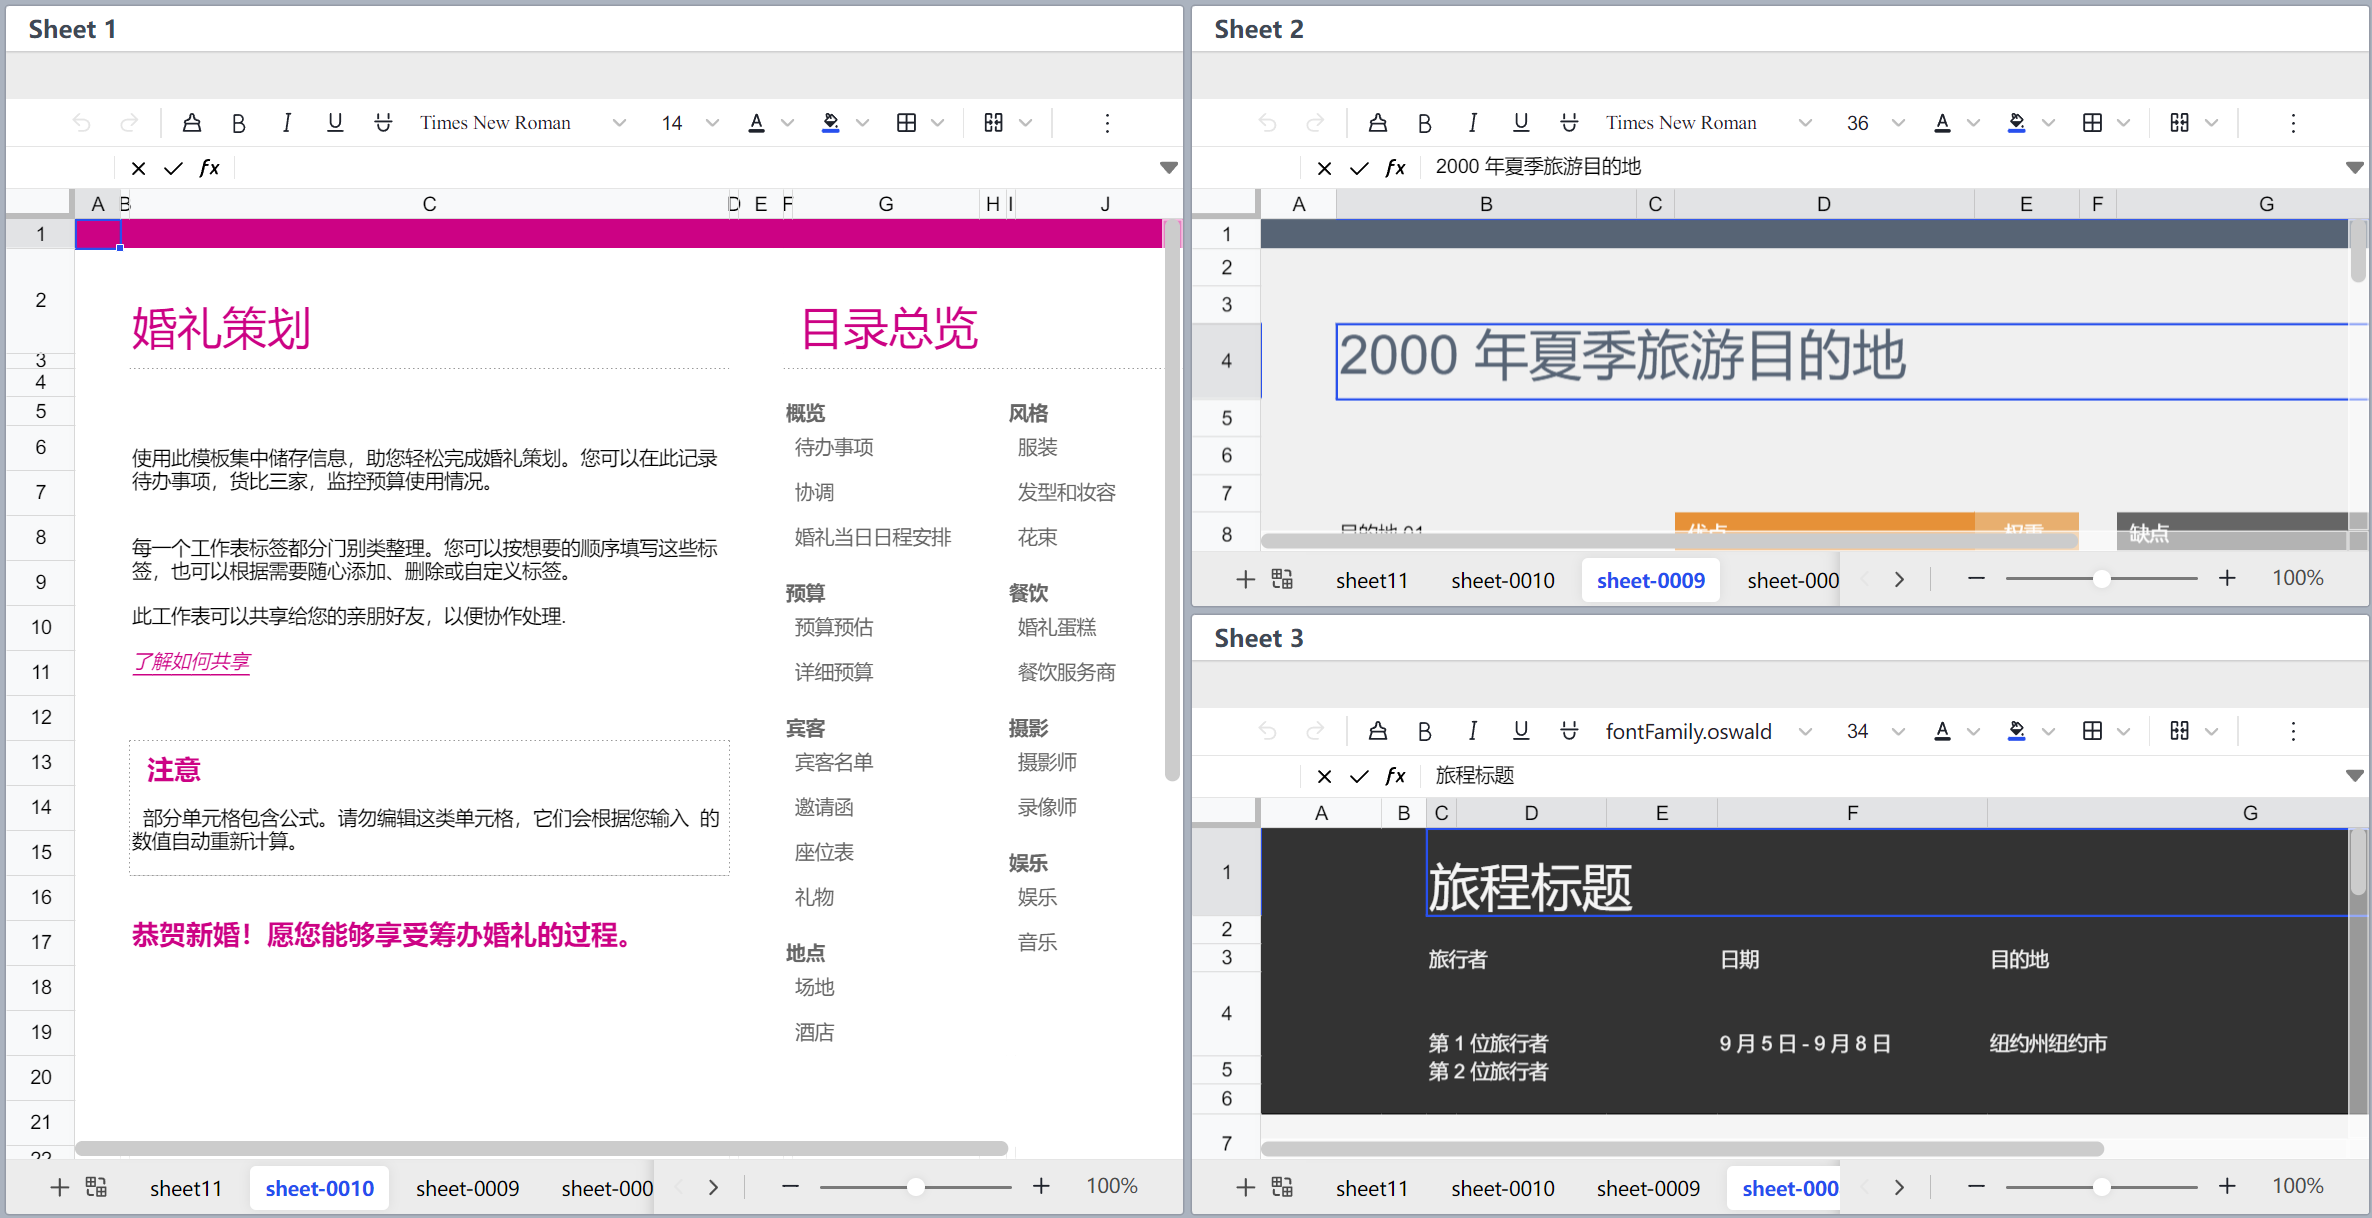The height and width of the screenshot is (1218, 2372).
Task: Click the borders grid icon in Sheet 1
Action: tap(907, 121)
